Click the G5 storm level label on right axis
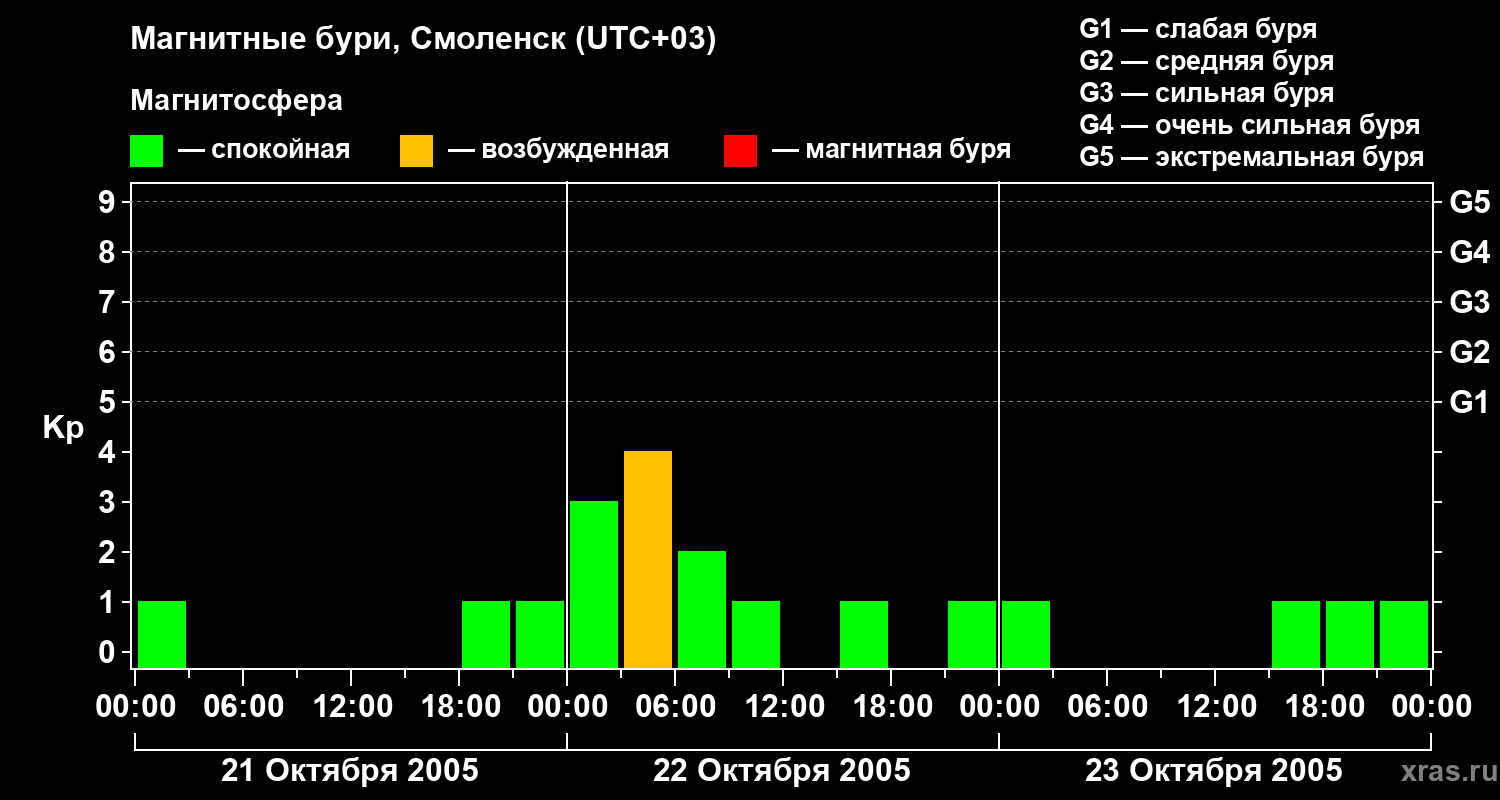1500x800 pixels. tap(1469, 202)
